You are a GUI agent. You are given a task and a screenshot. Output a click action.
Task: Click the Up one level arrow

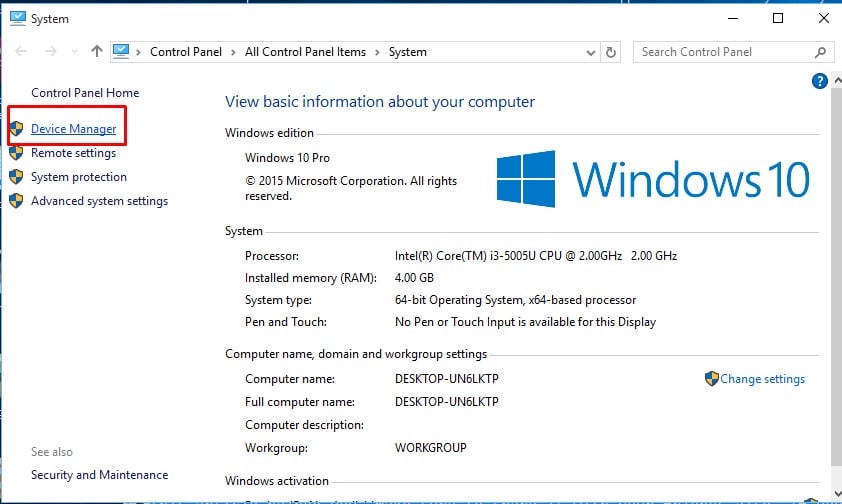click(97, 52)
